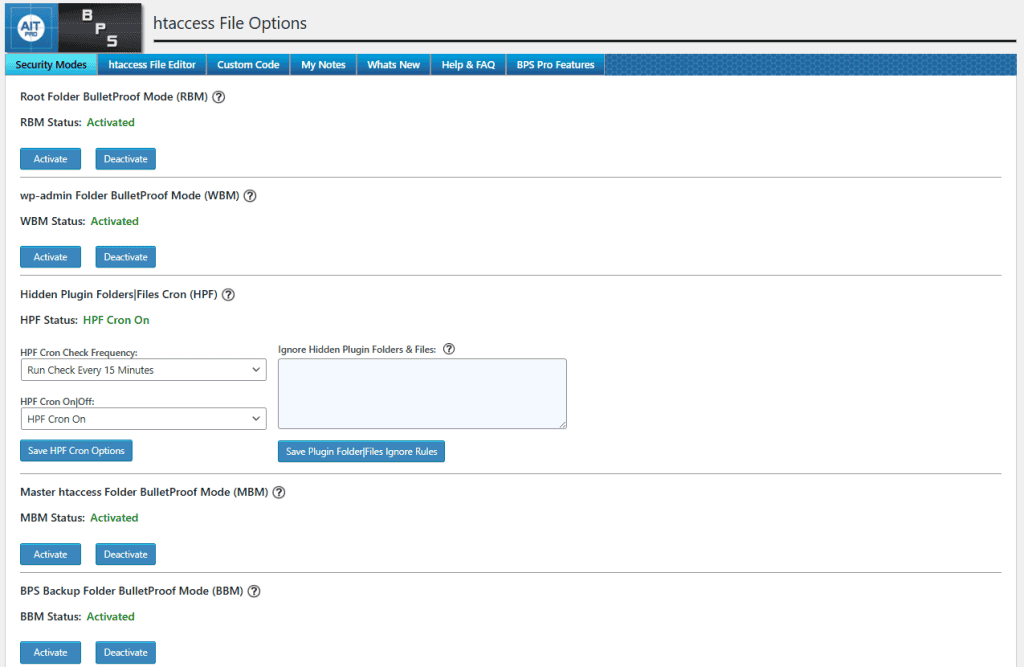Image resolution: width=1024 pixels, height=667 pixels.
Task: Activate BPS Backup Folder BulletProof Mode
Action: [50, 652]
